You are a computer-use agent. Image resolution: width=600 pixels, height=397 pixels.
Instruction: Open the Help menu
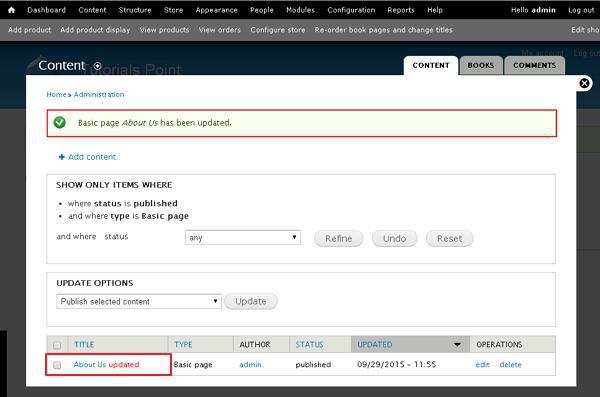pyautogui.click(x=435, y=10)
